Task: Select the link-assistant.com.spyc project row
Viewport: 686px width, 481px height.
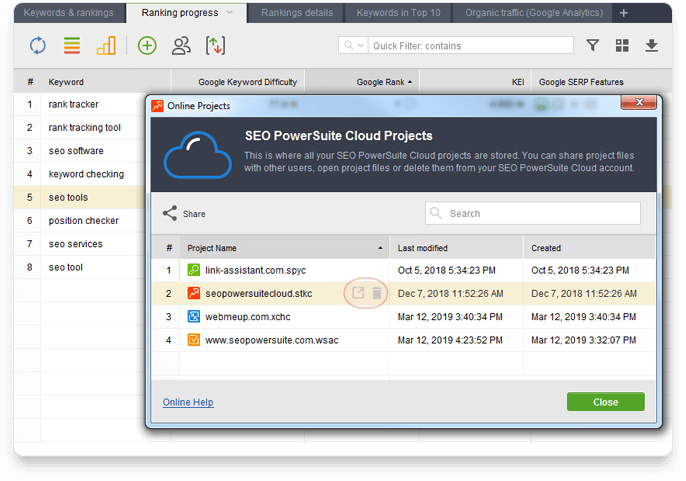Action: click(403, 270)
